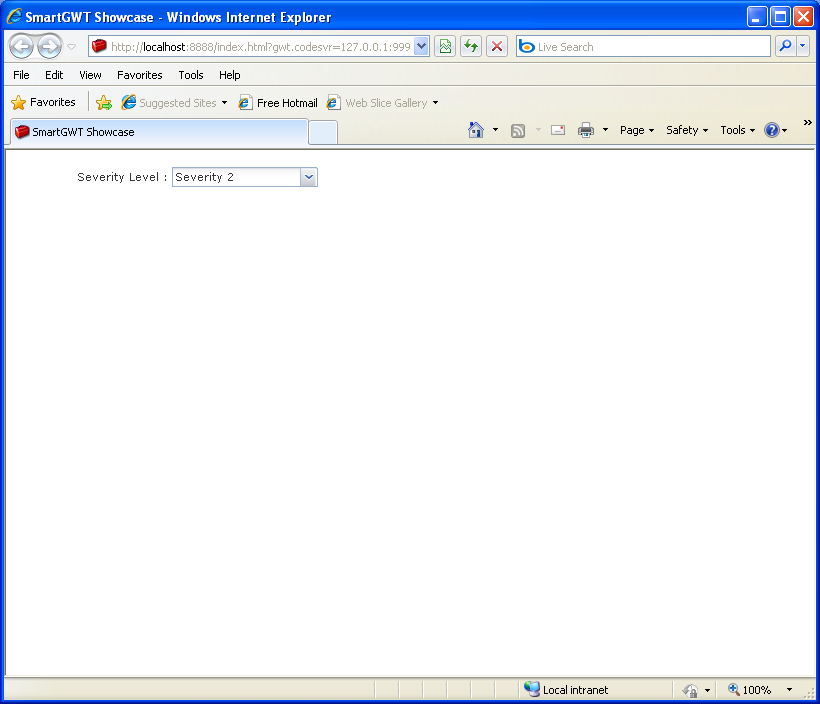Open the Page dropdown menu
Viewport: 820px width, 704px height.
[x=637, y=130]
